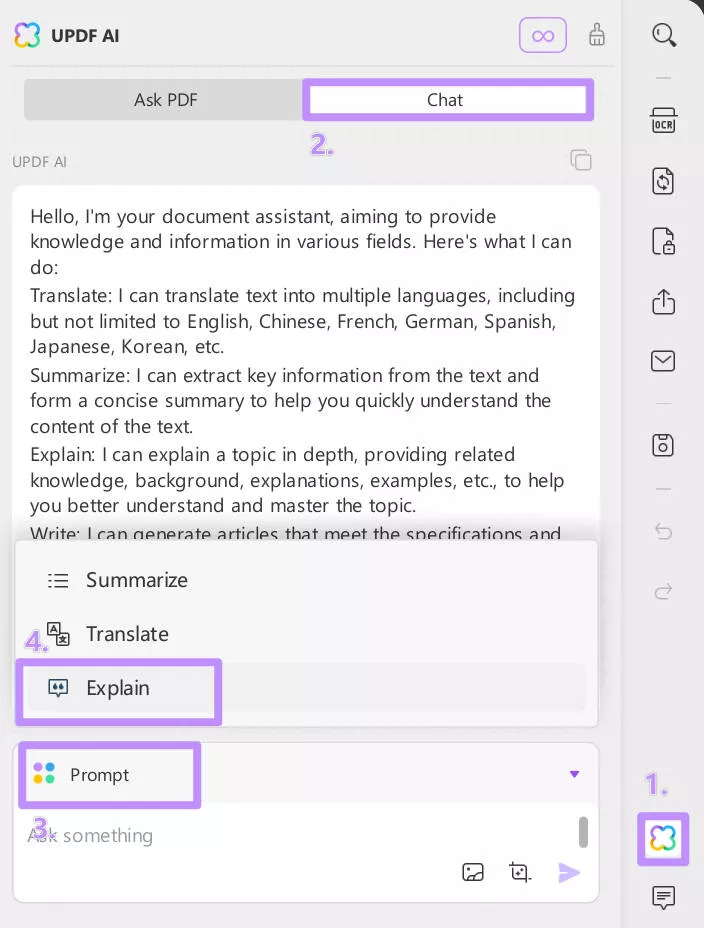Choose Summarize from prompt list

306,580
